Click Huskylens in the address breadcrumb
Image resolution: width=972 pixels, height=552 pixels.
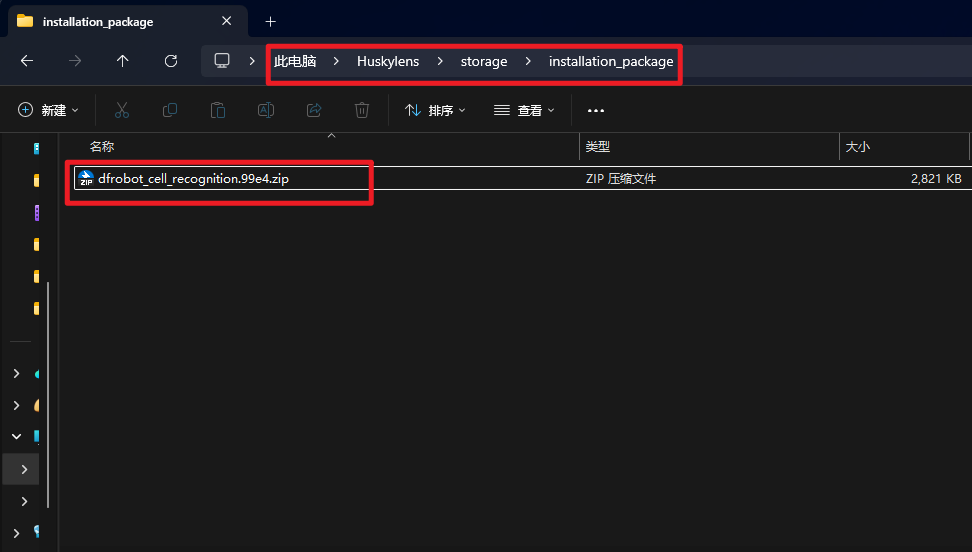click(388, 61)
